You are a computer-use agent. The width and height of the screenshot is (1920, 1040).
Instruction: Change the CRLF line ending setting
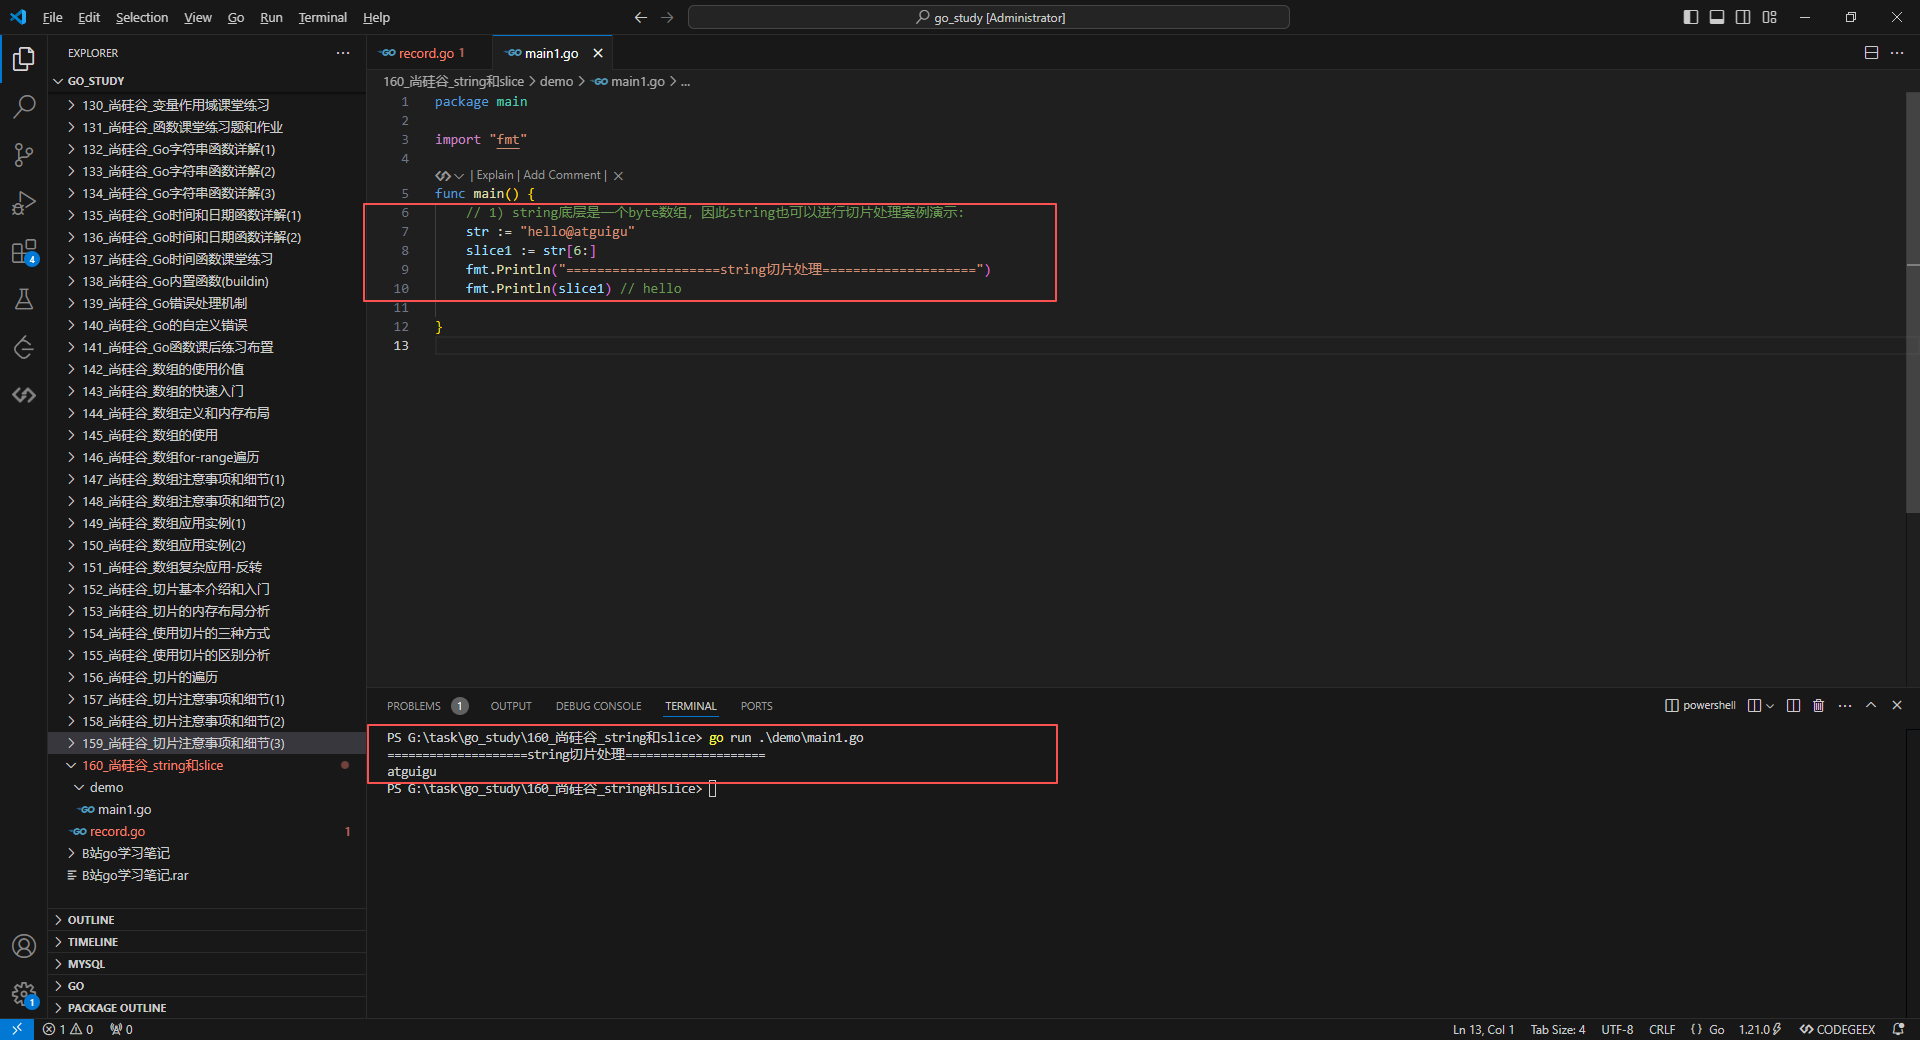click(x=1662, y=1029)
